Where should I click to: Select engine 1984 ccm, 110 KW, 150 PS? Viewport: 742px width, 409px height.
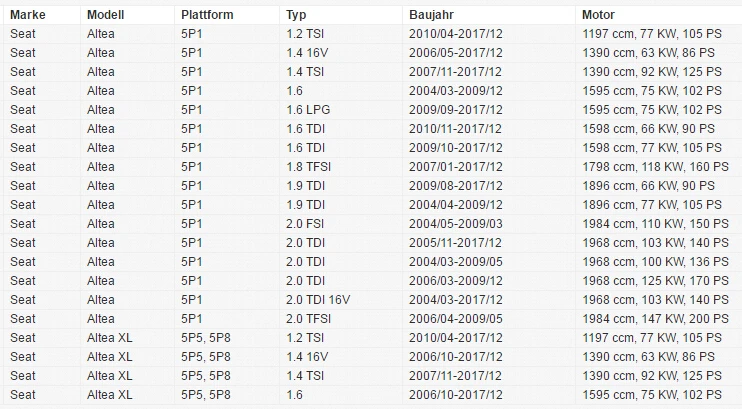coord(655,223)
